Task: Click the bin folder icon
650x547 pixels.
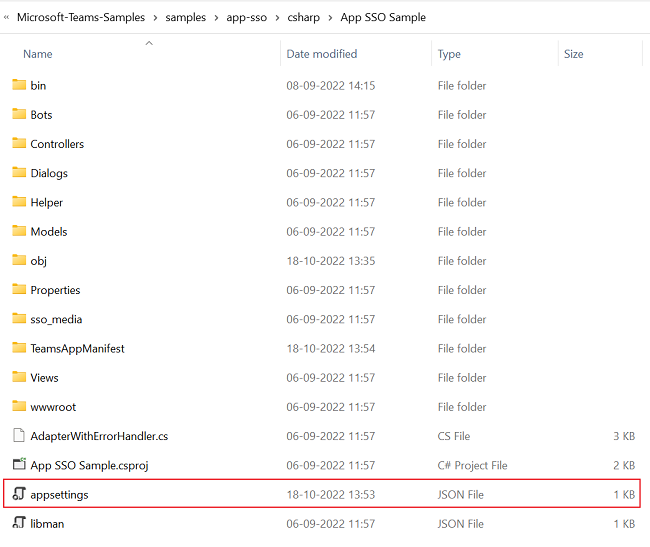Action: pos(19,85)
